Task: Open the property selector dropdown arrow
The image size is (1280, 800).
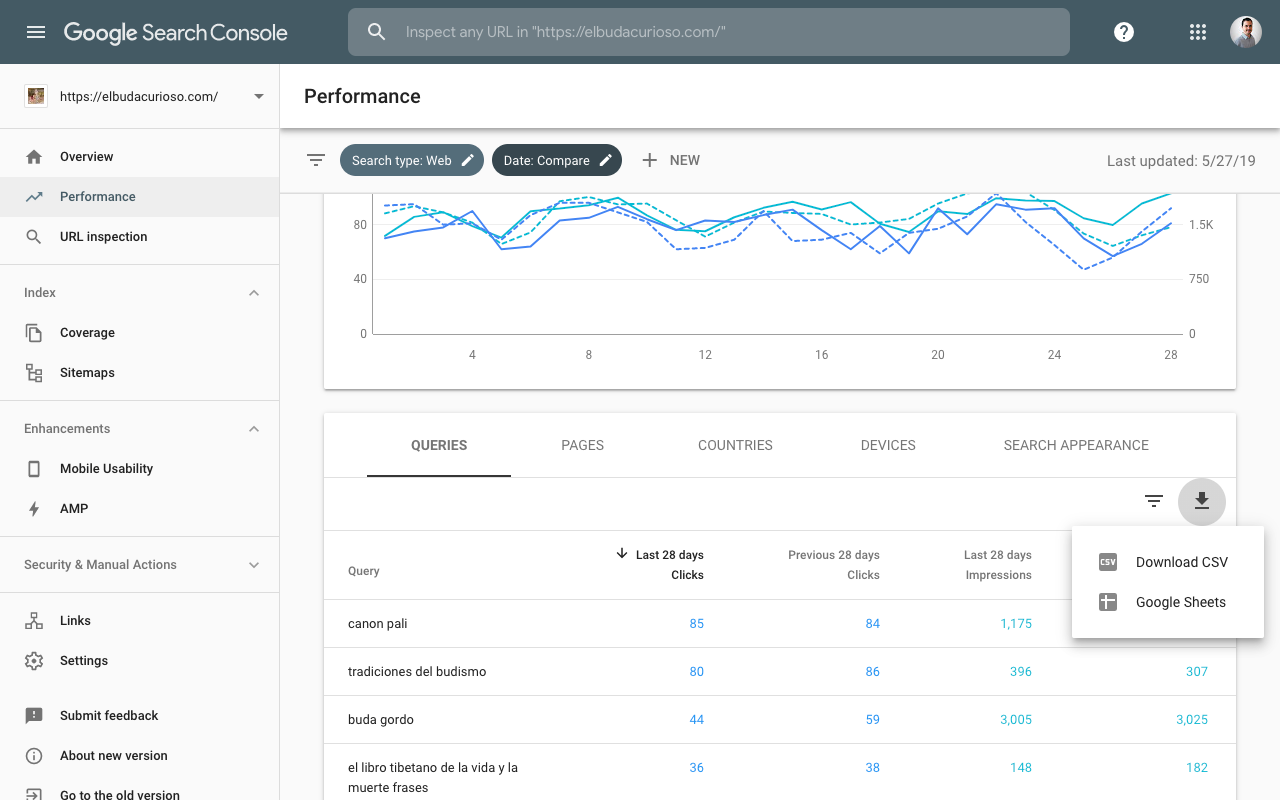Action: [x=259, y=97]
